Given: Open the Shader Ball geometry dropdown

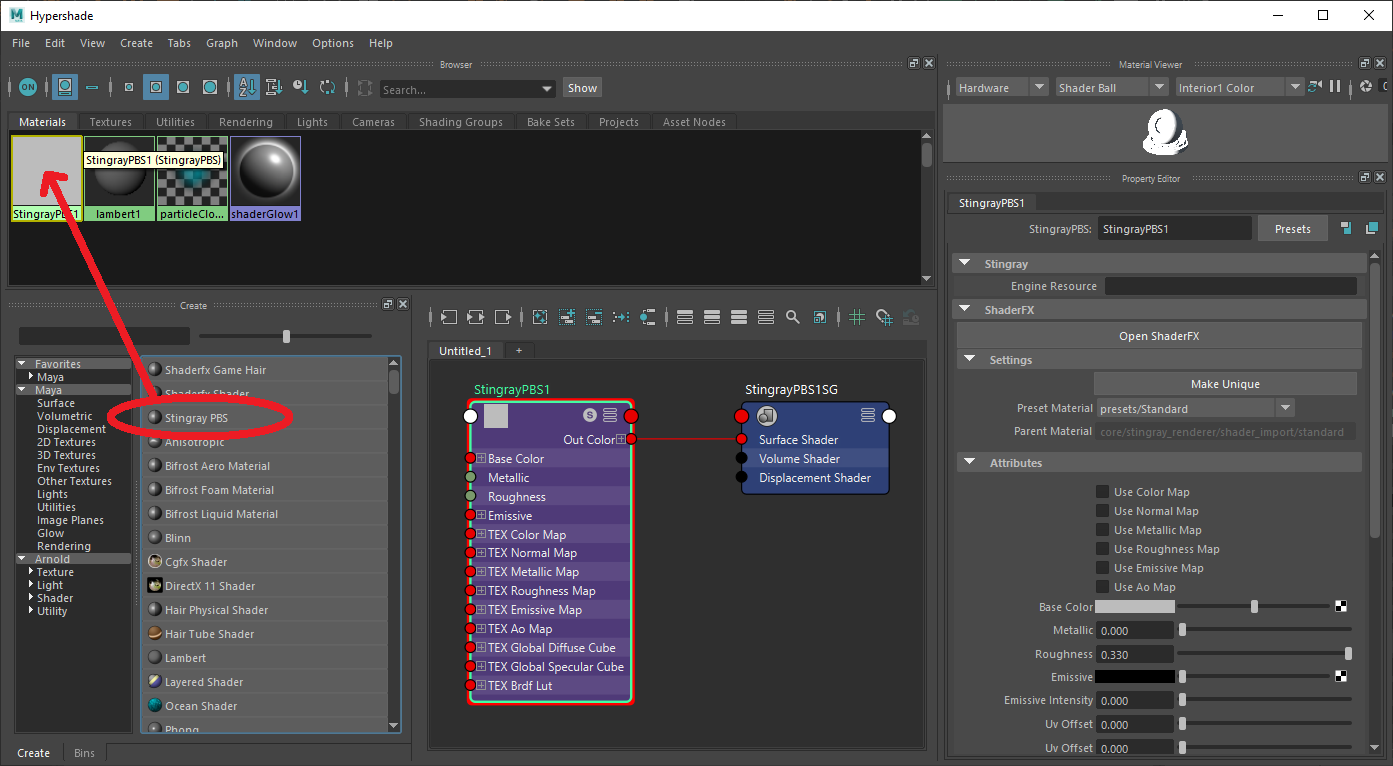Looking at the screenshot, I should pyautogui.click(x=1159, y=88).
